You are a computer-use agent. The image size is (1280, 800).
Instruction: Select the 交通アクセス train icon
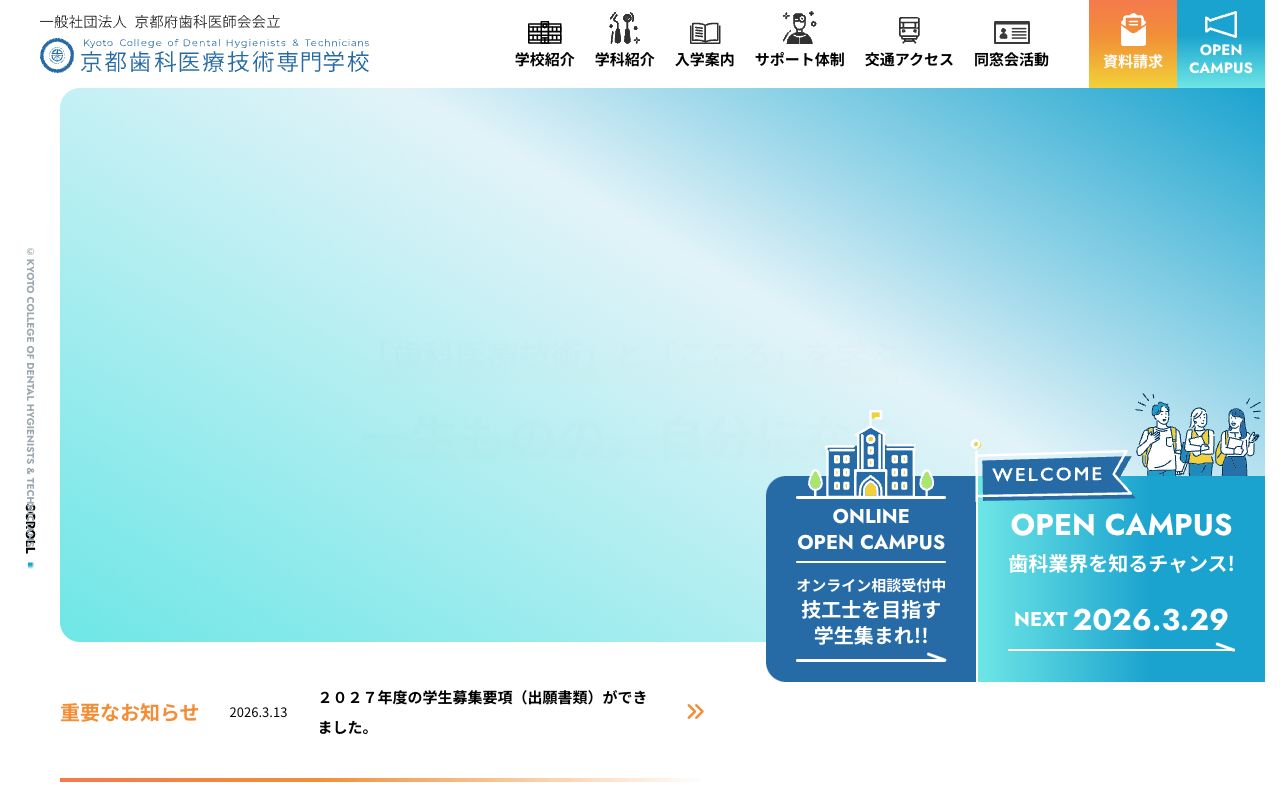click(908, 29)
